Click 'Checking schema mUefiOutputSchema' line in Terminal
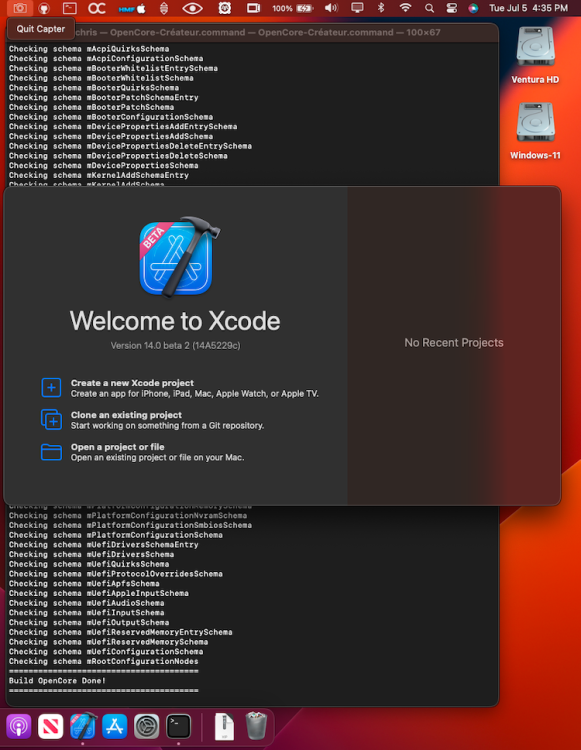581x750 pixels. click(x=89, y=623)
